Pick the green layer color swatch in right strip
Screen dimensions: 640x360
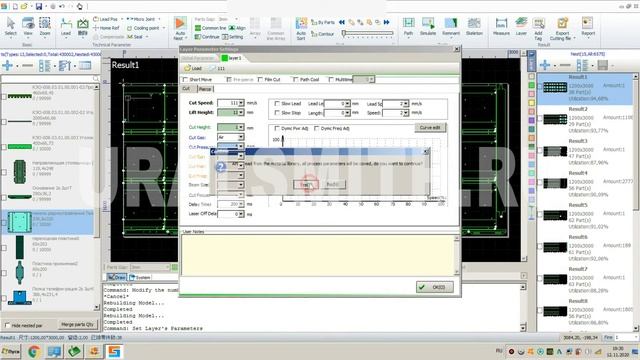pyautogui.click(x=531, y=85)
